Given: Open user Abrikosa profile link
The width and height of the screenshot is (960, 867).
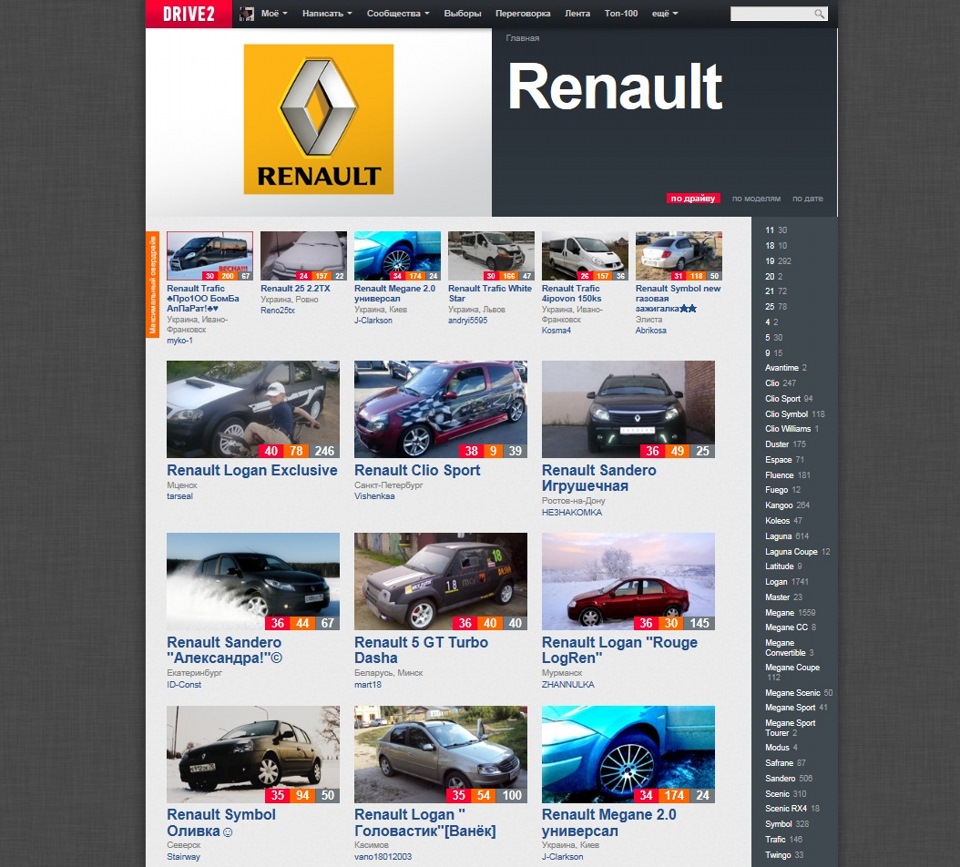Looking at the screenshot, I should tap(651, 331).
